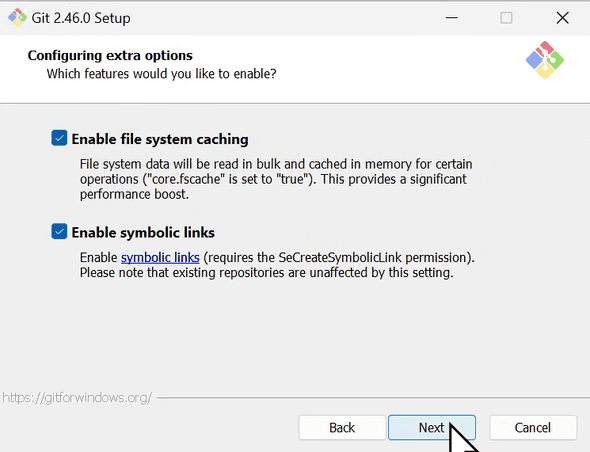Click the disabled maximize button
590x452 pixels.
[506, 18]
